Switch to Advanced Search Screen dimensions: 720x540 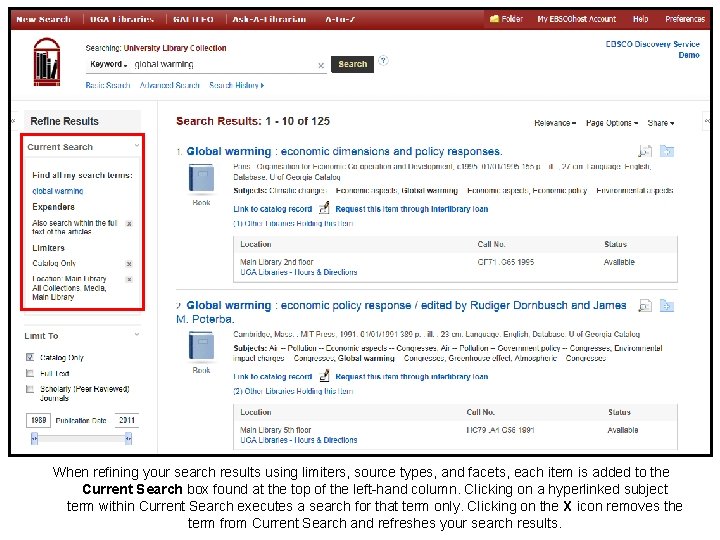point(169,85)
